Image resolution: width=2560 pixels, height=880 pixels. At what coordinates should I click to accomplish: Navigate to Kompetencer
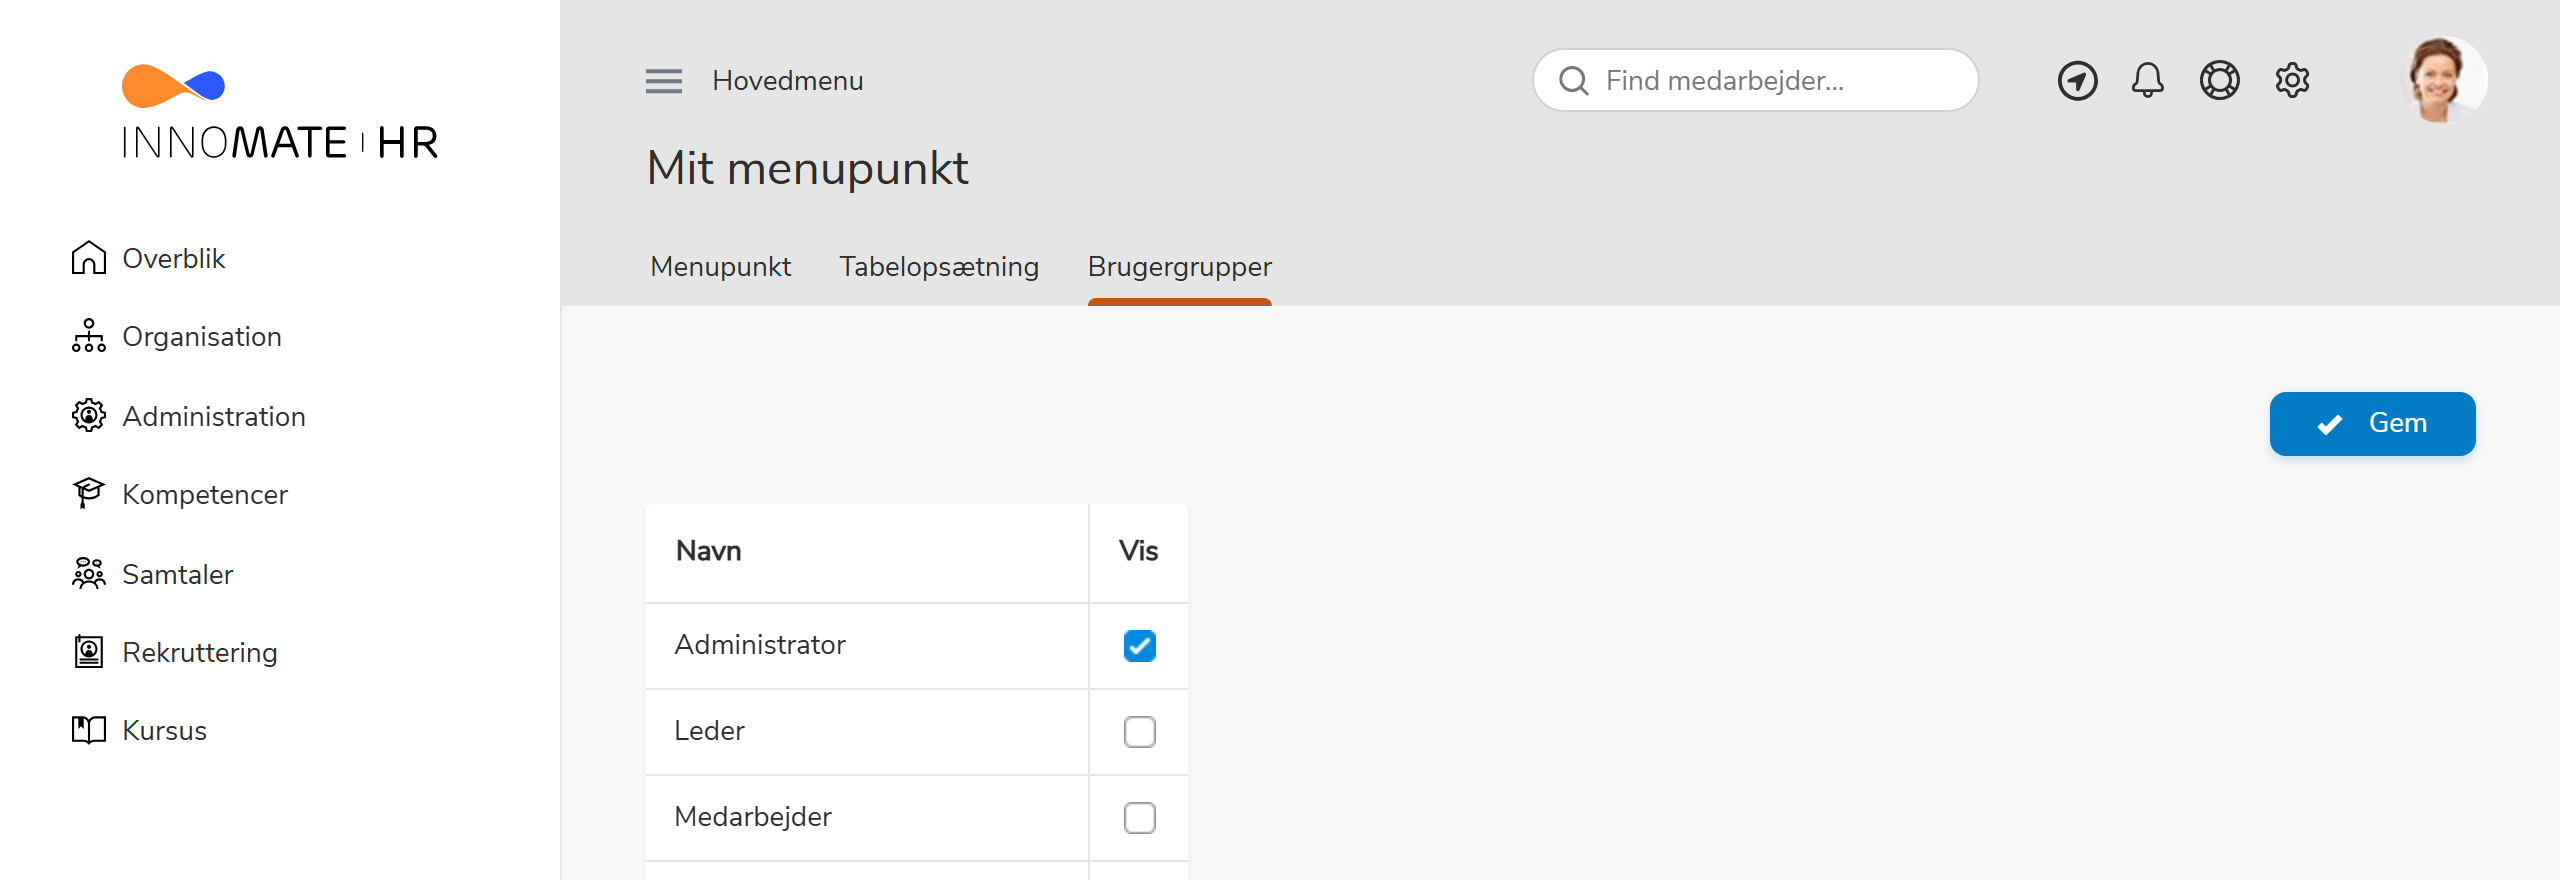(205, 493)
